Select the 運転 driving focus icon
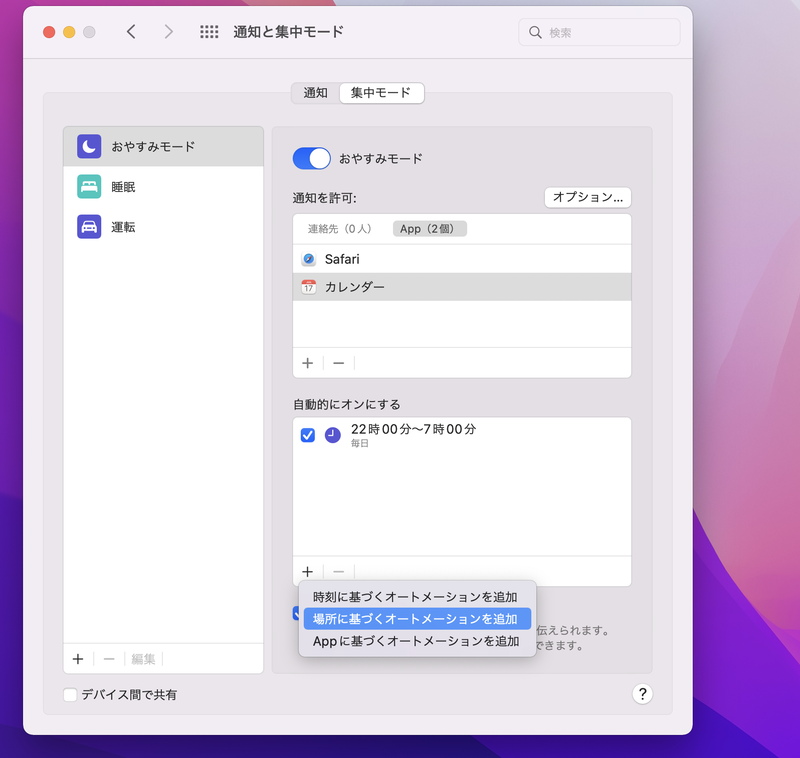 tap(88, 226)
